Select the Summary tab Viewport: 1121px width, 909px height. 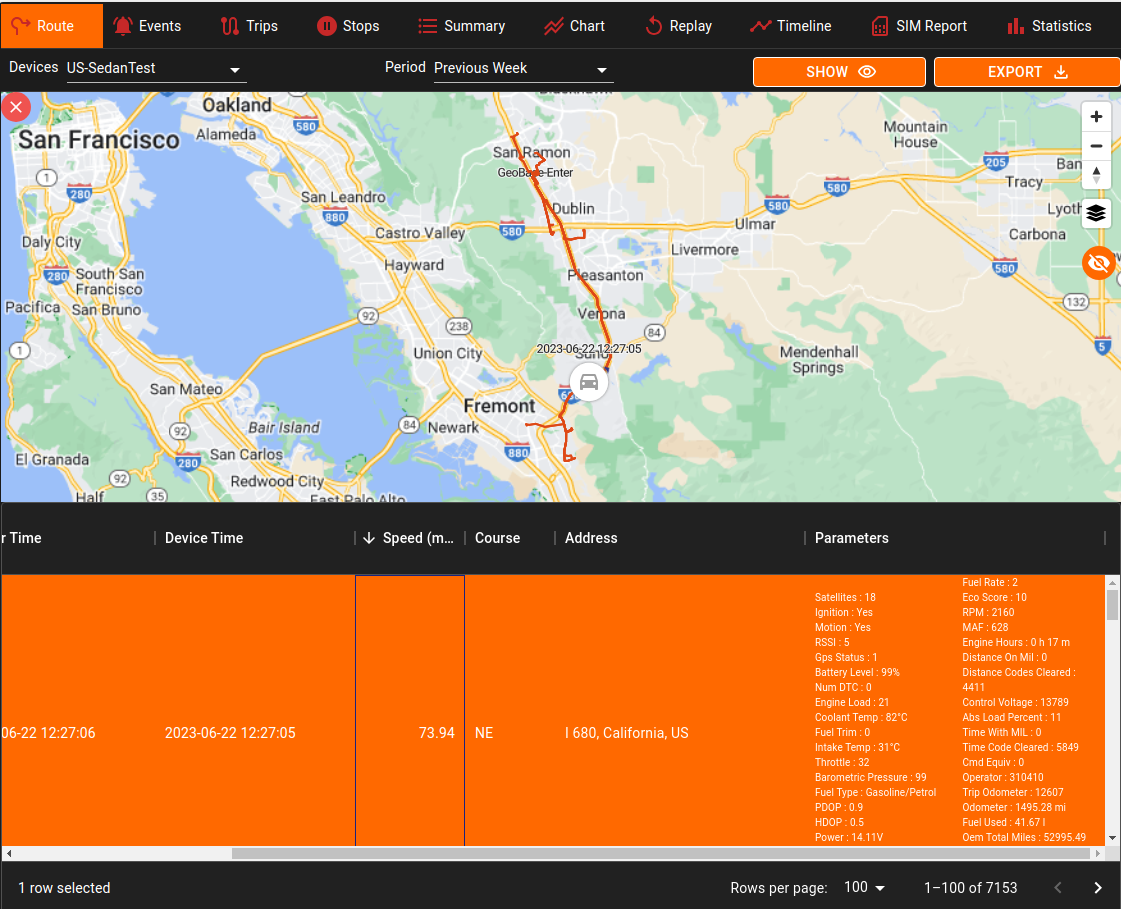tap(461, 26)
